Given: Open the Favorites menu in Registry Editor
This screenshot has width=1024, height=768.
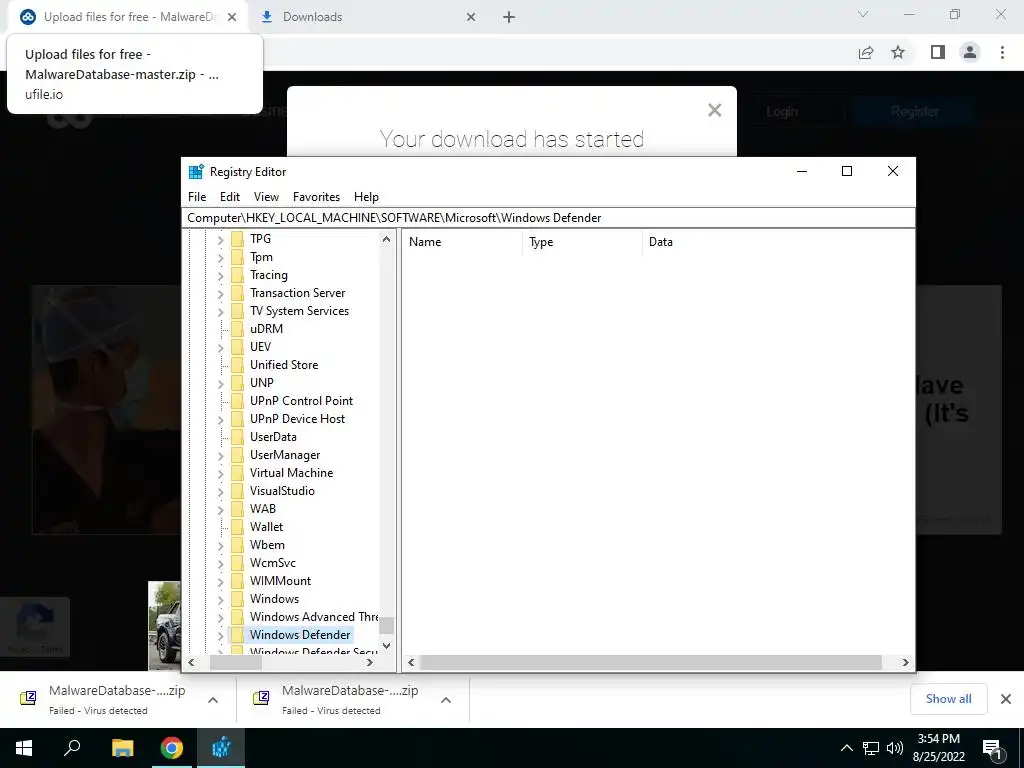Looking at the screenshot, I should pyautogui.click(x=316, y=197).
